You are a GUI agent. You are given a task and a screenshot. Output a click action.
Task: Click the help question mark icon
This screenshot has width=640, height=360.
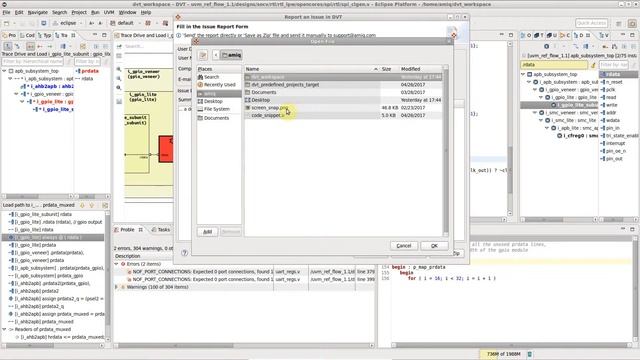[x=184, y=253]
